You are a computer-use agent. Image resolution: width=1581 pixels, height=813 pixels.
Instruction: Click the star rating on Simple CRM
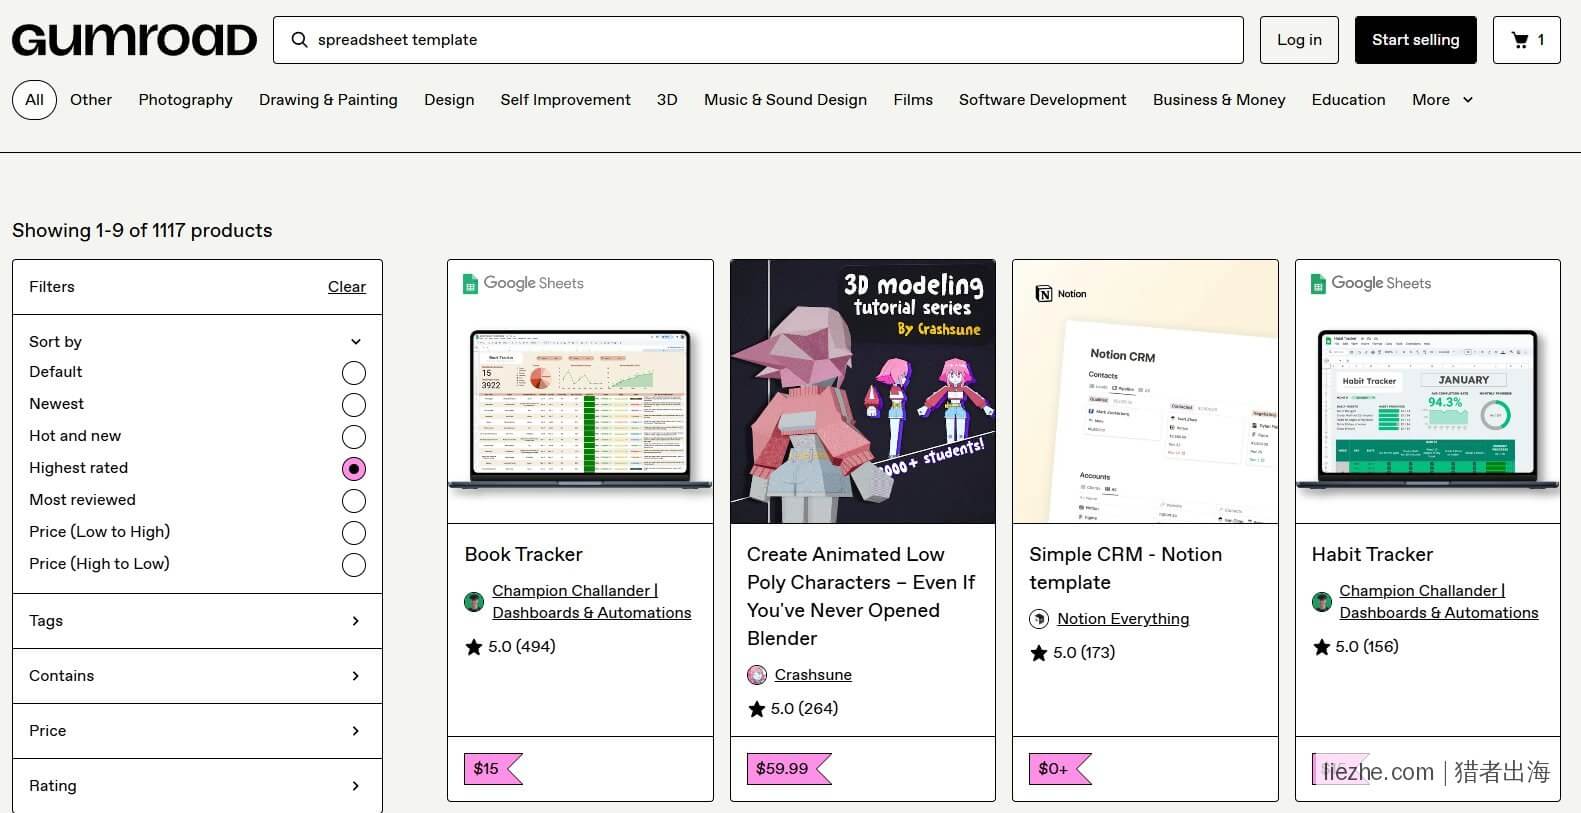click(x=1072, y=653)
